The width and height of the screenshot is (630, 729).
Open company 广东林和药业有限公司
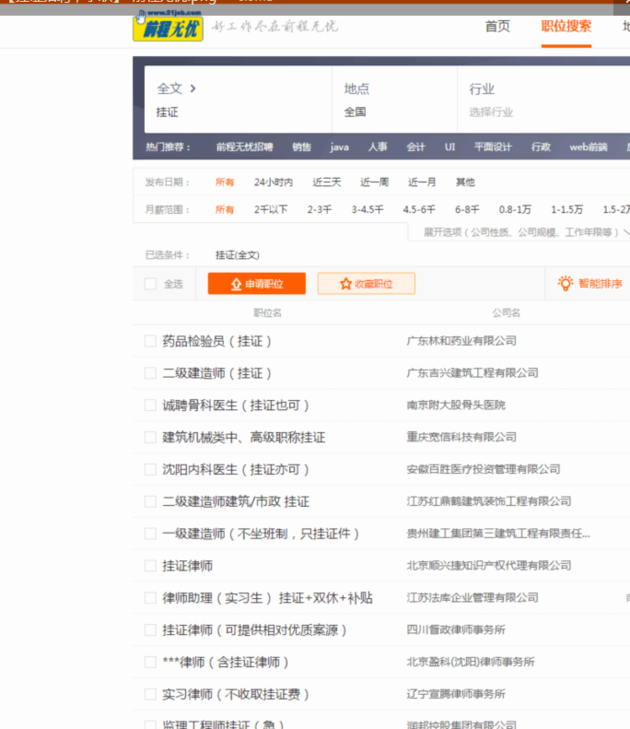tap(461, 341)
